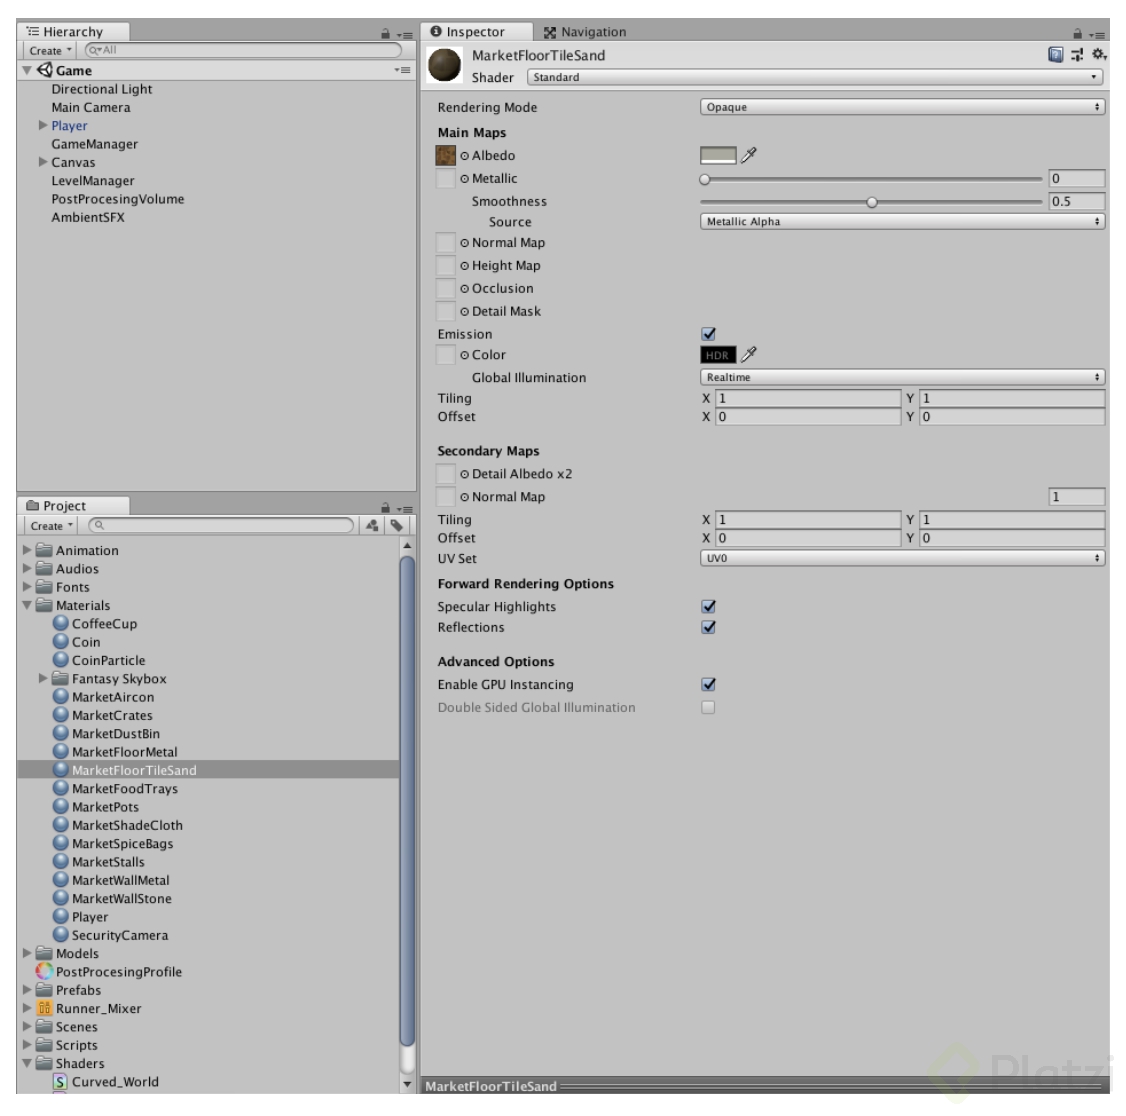Click the Project search field
The width and height of the screenshot is (1126, 1116).
221,526
